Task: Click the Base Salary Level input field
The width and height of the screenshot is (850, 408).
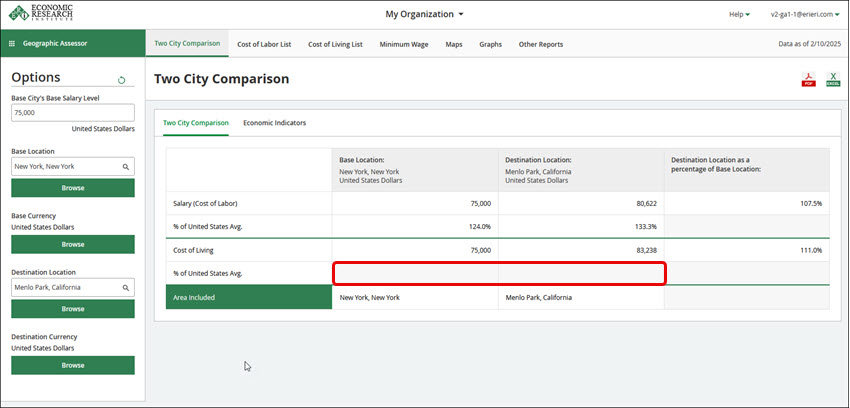Action: pos(73,113)
